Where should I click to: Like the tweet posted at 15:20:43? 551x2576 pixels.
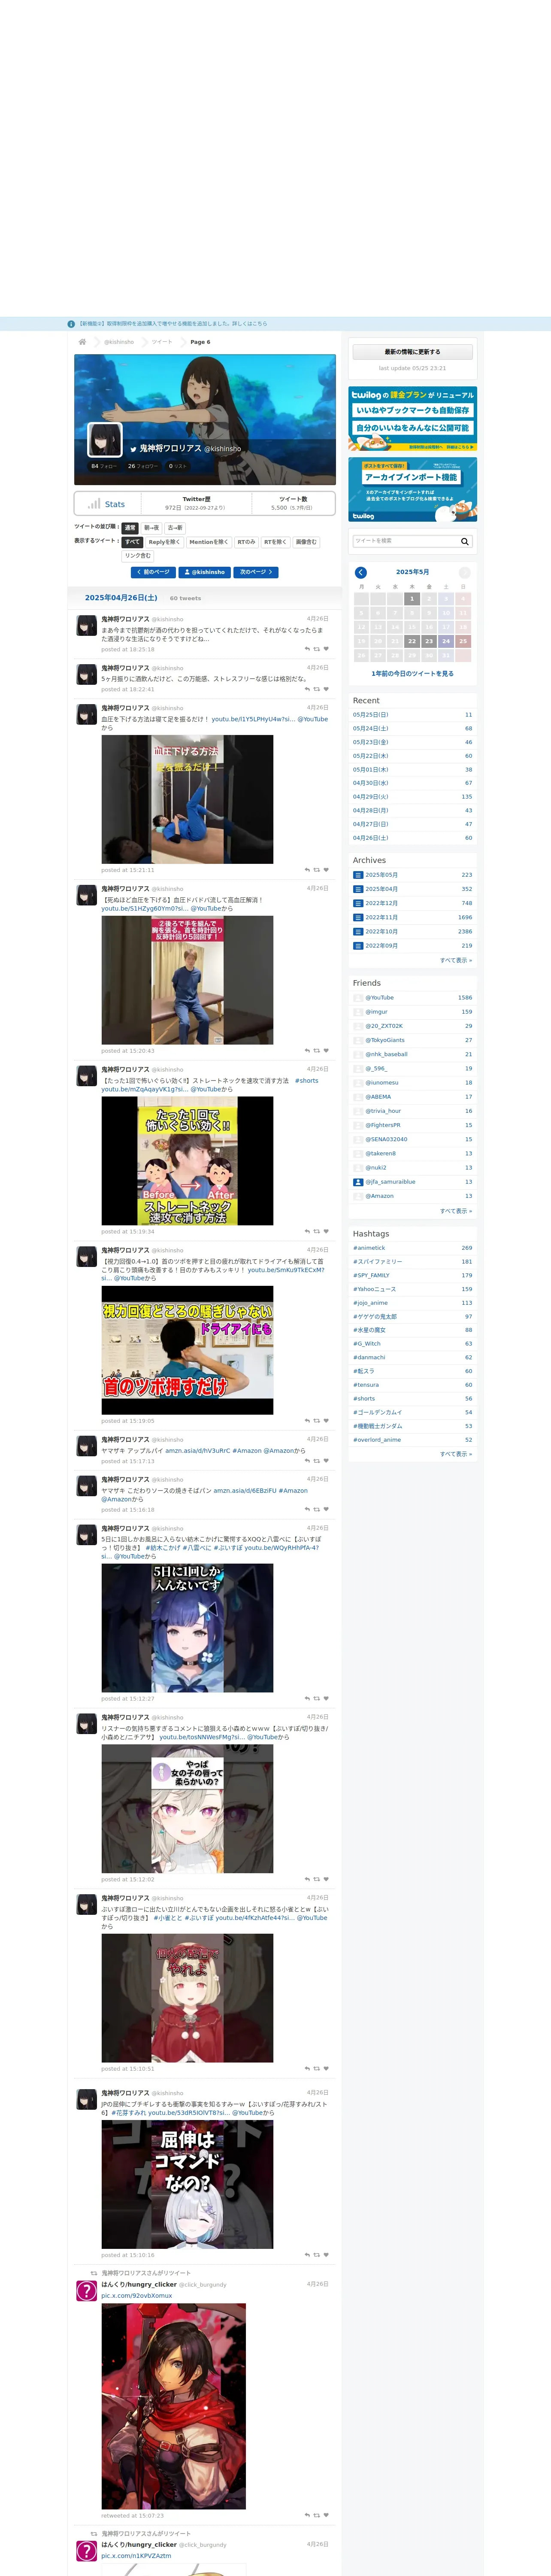pyautogui.click(x=326, y=1051)
